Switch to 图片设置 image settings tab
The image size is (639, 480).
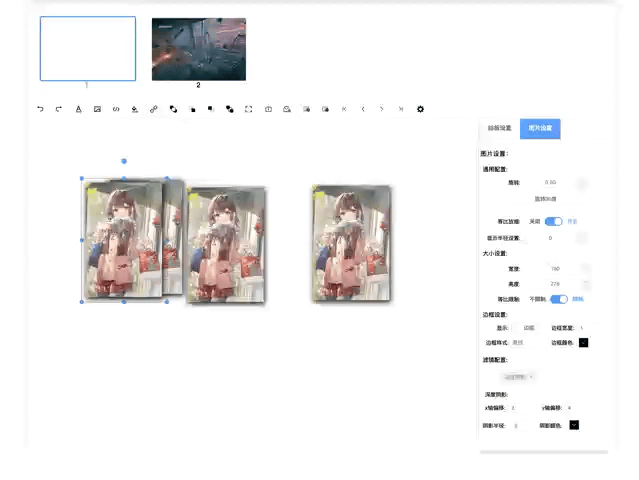point(540,129)
